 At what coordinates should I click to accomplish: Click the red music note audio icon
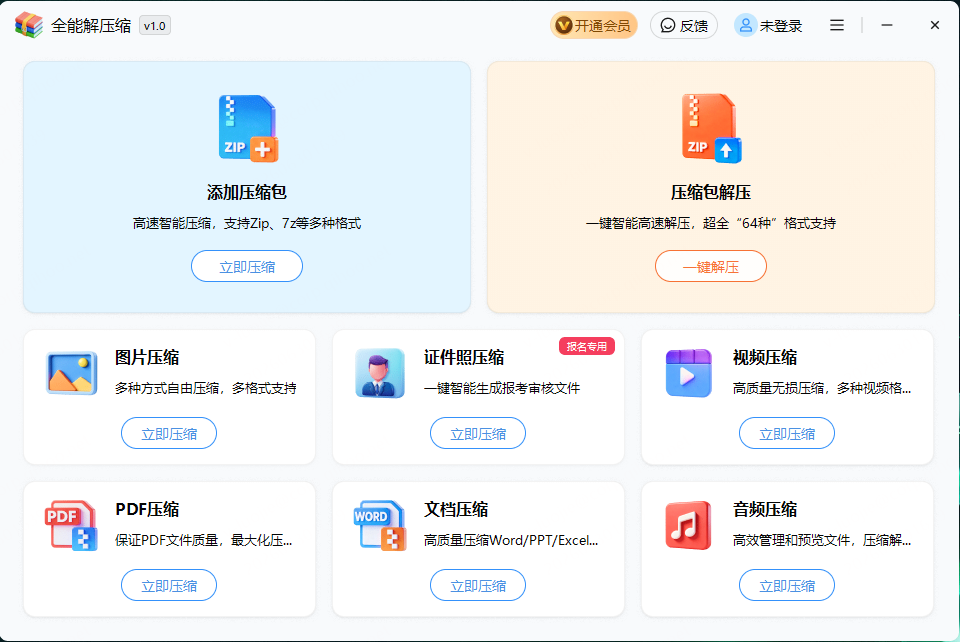tap(688, 525)
